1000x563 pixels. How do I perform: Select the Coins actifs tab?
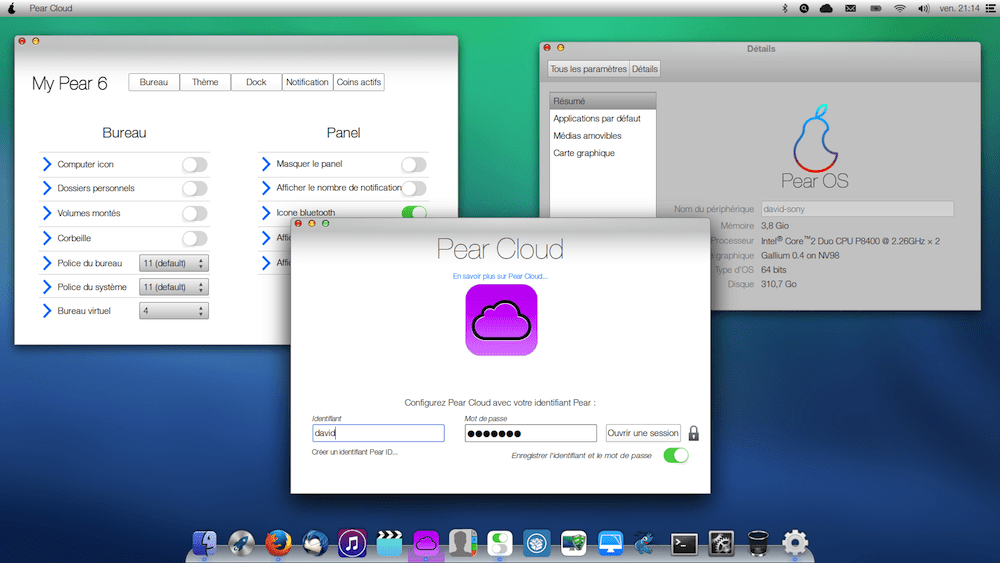tap(359, 82)
